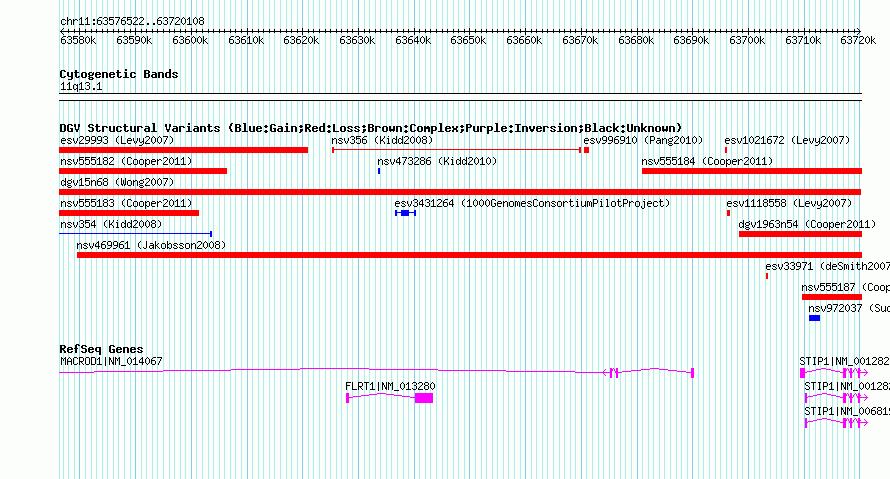The width and height of the screenshot is (890, 479).
Task: Click the 63580k ruler tick label
Action: pos(78,40)
